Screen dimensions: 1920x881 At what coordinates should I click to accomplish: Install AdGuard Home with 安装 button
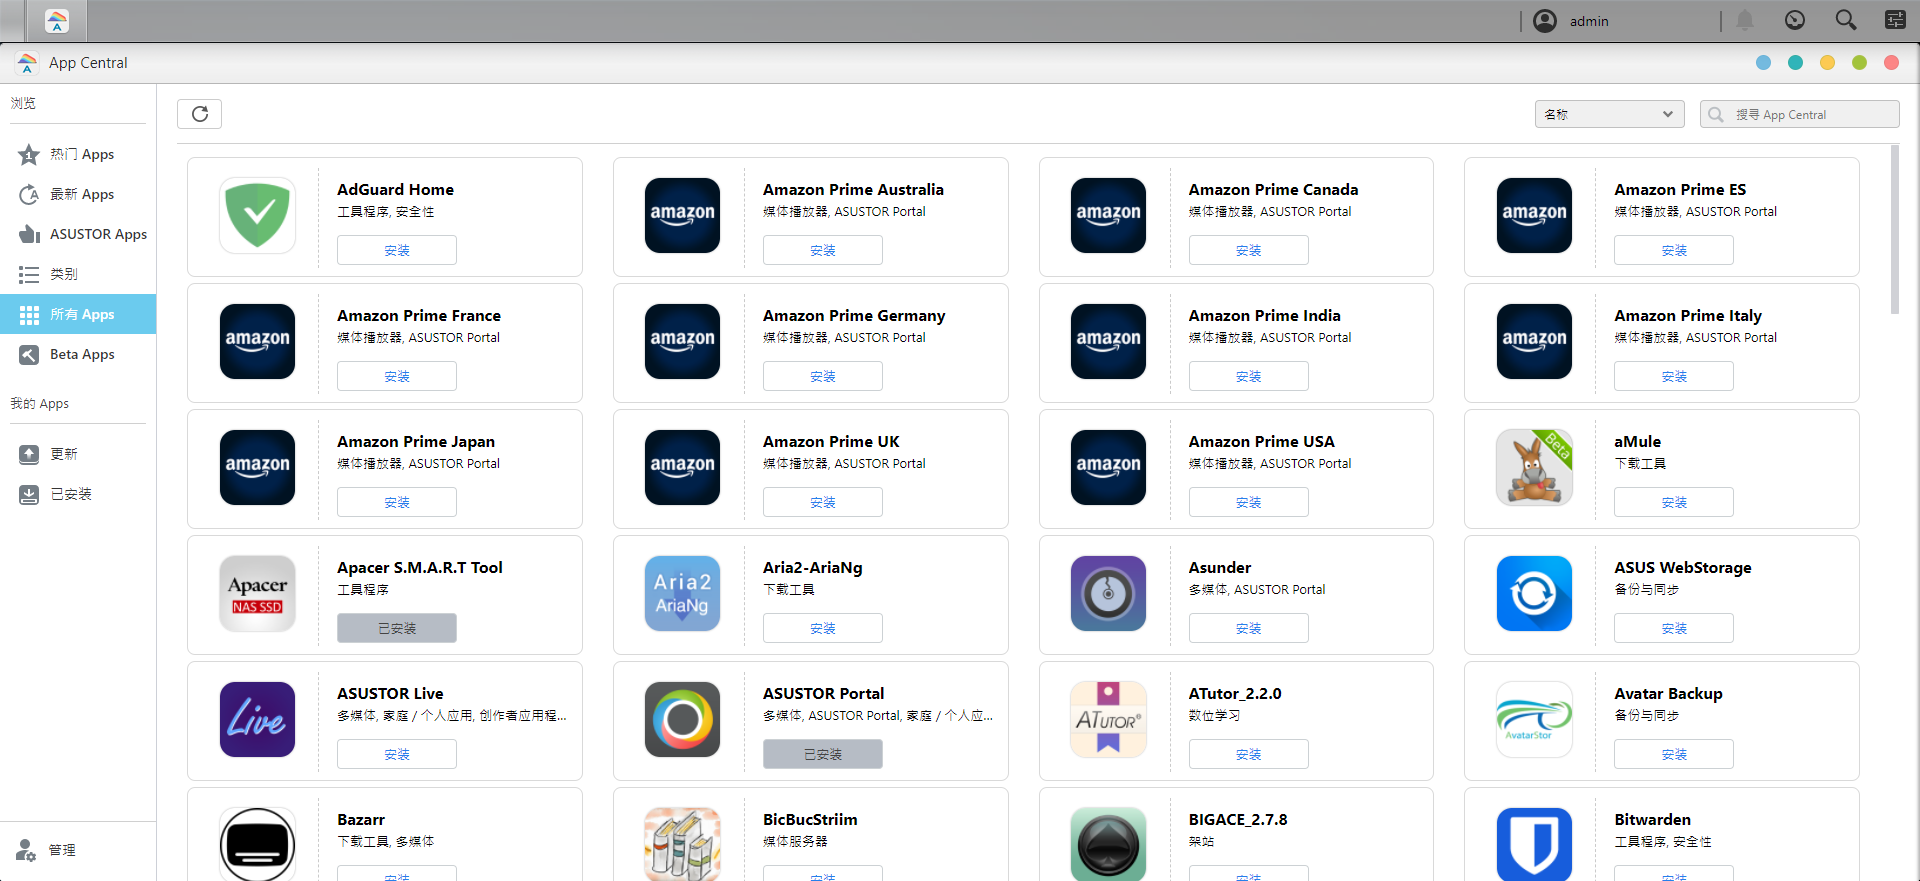397,250
